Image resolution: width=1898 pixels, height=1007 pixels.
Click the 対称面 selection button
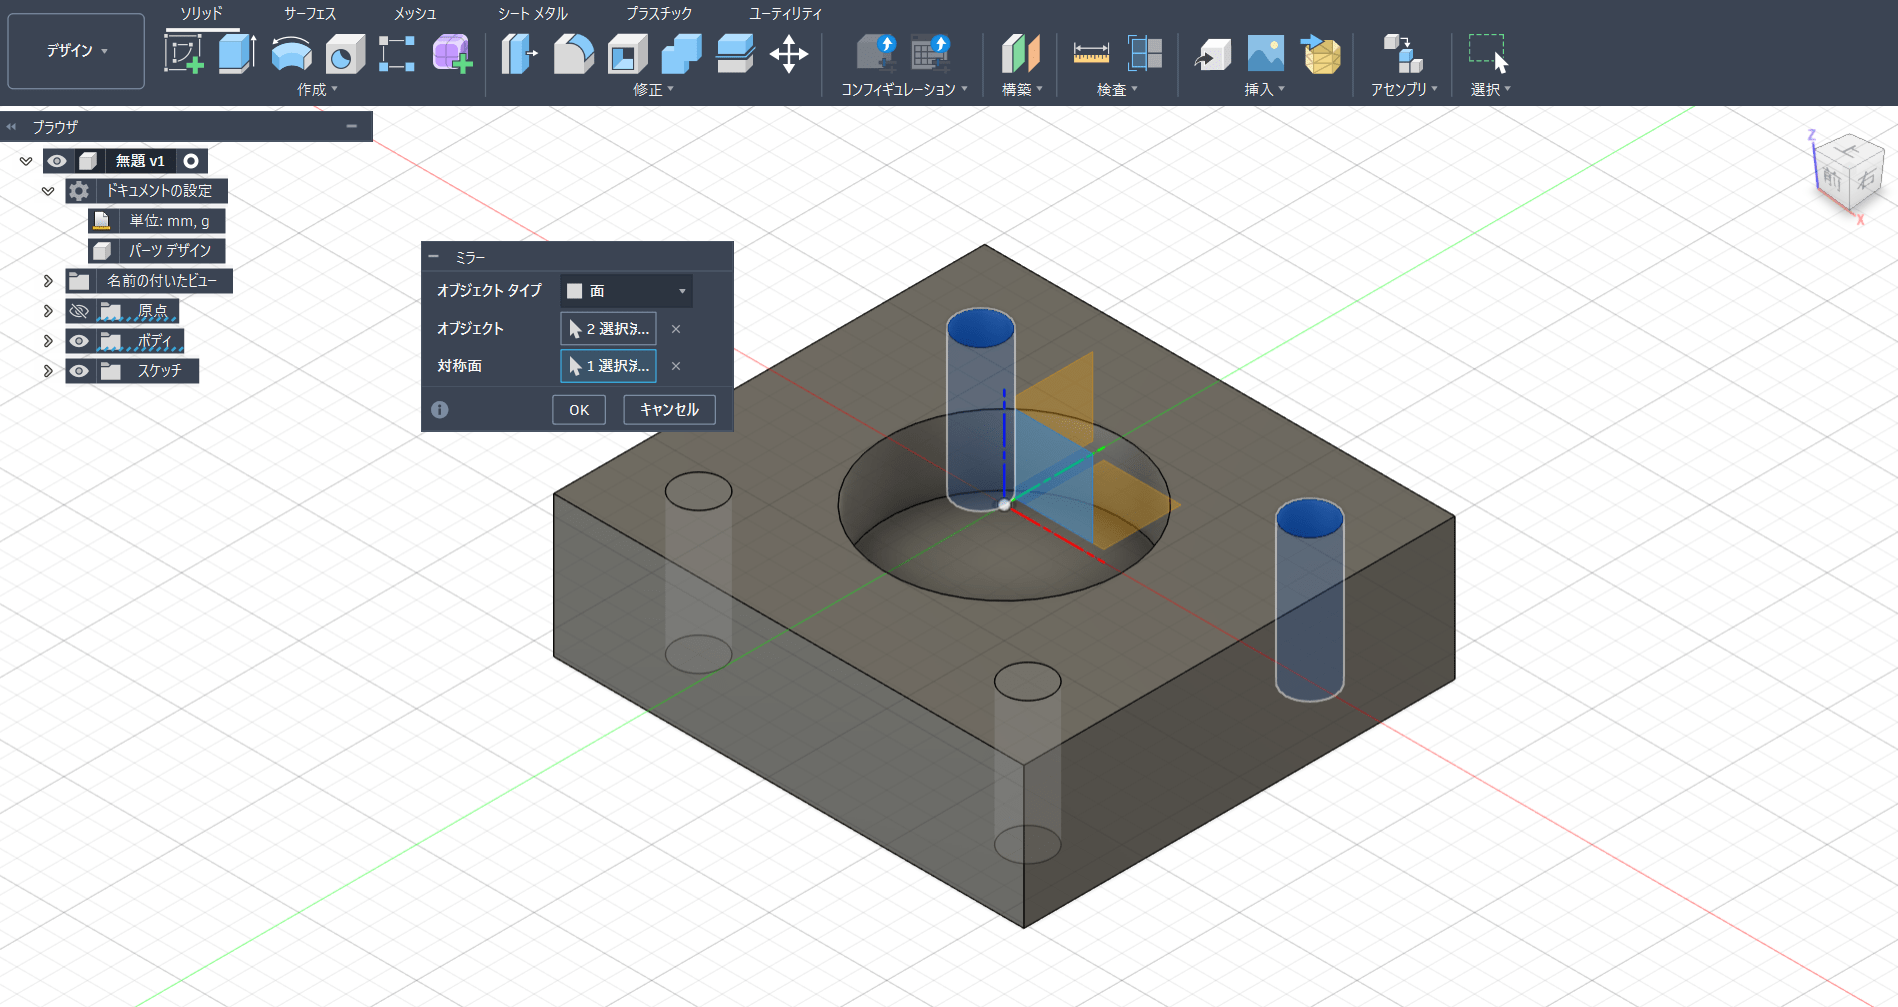pyautogui.click(x=608, y=366)
